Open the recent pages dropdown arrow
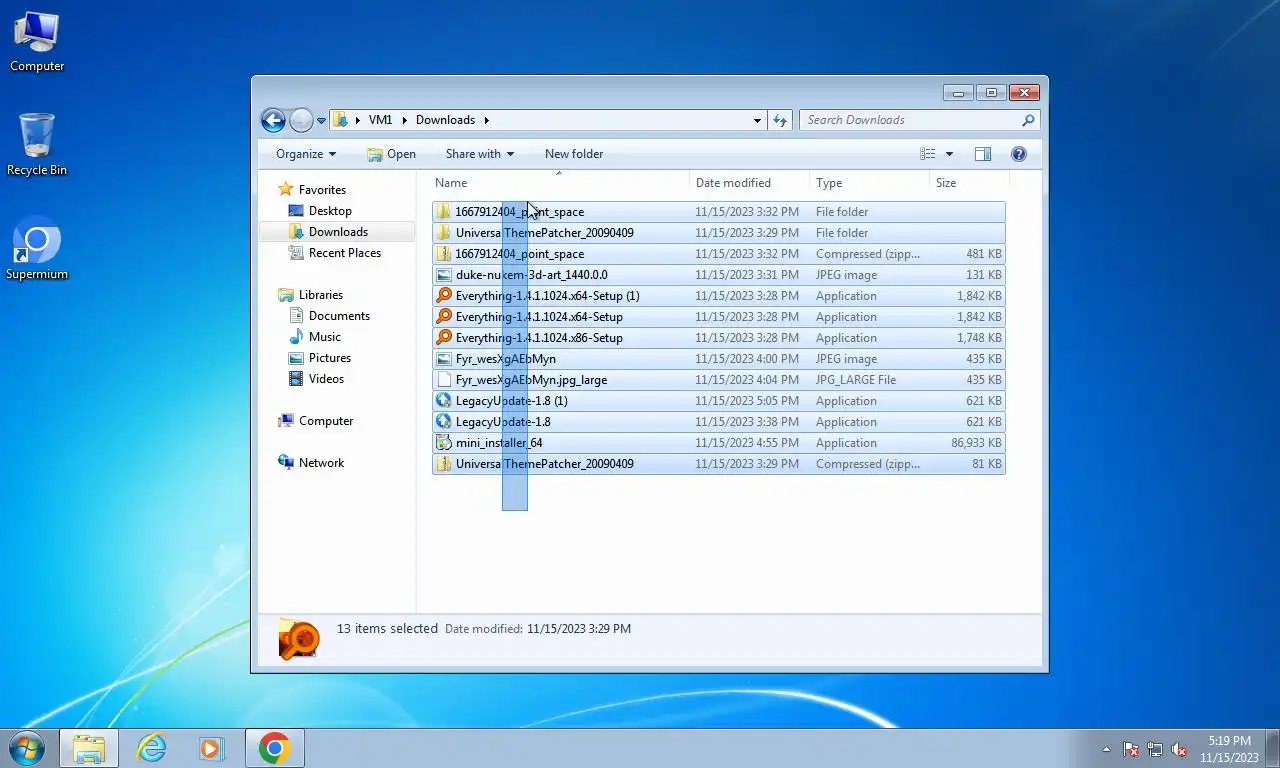The image size is (1280, 768). (x=322, y=120)
